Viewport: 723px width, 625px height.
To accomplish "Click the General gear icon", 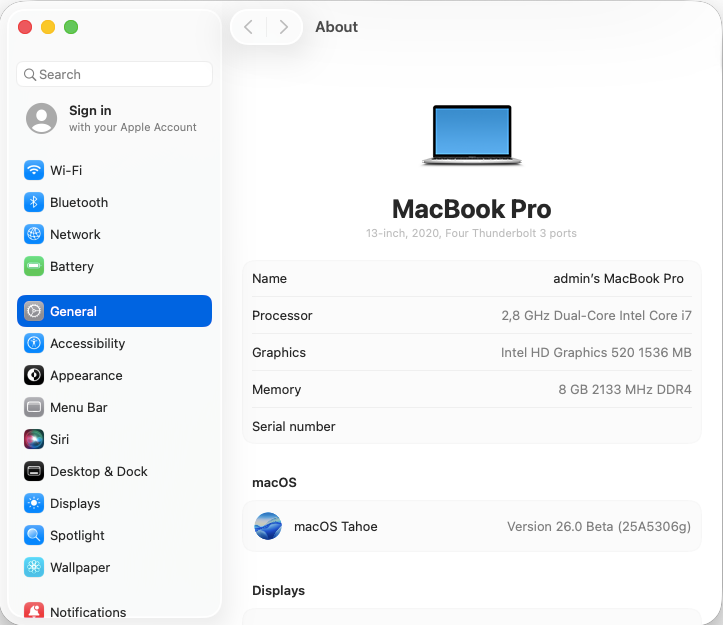I will 34,311.
